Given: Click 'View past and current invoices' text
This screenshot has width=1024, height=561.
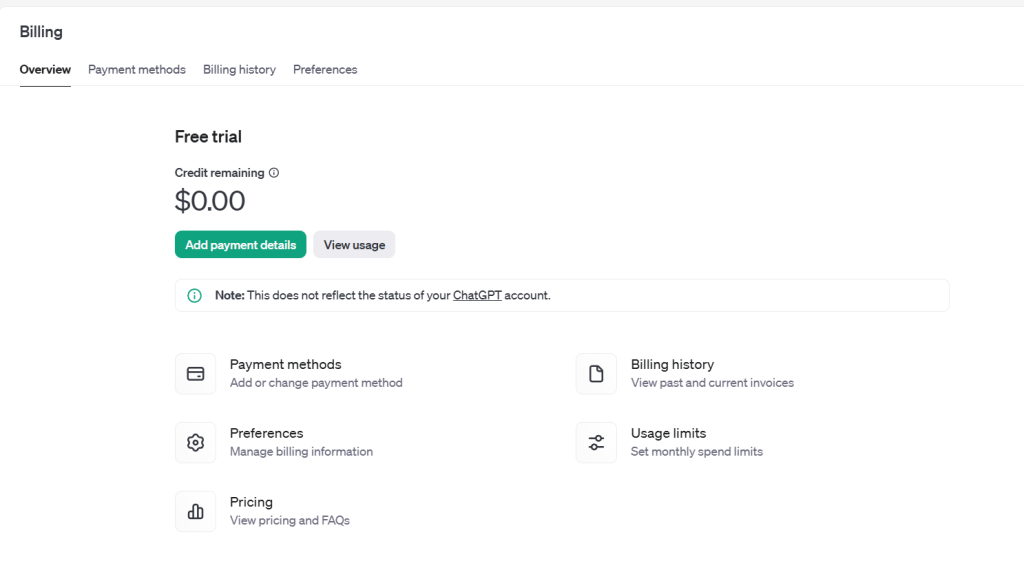Looking at the screenshot, I should coord(712,383).
